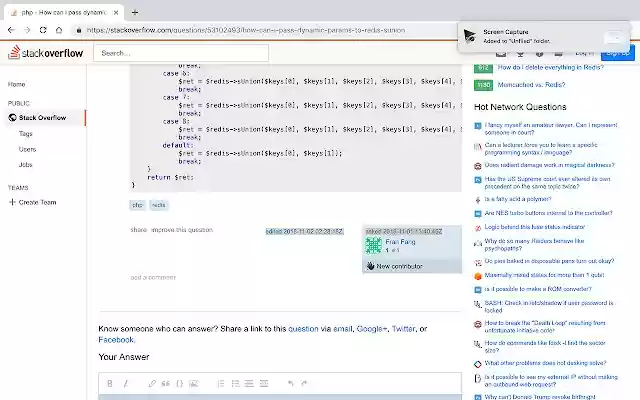Create a bulleted list in the editor
640x400 pixels.
click(x=235, y=383)
